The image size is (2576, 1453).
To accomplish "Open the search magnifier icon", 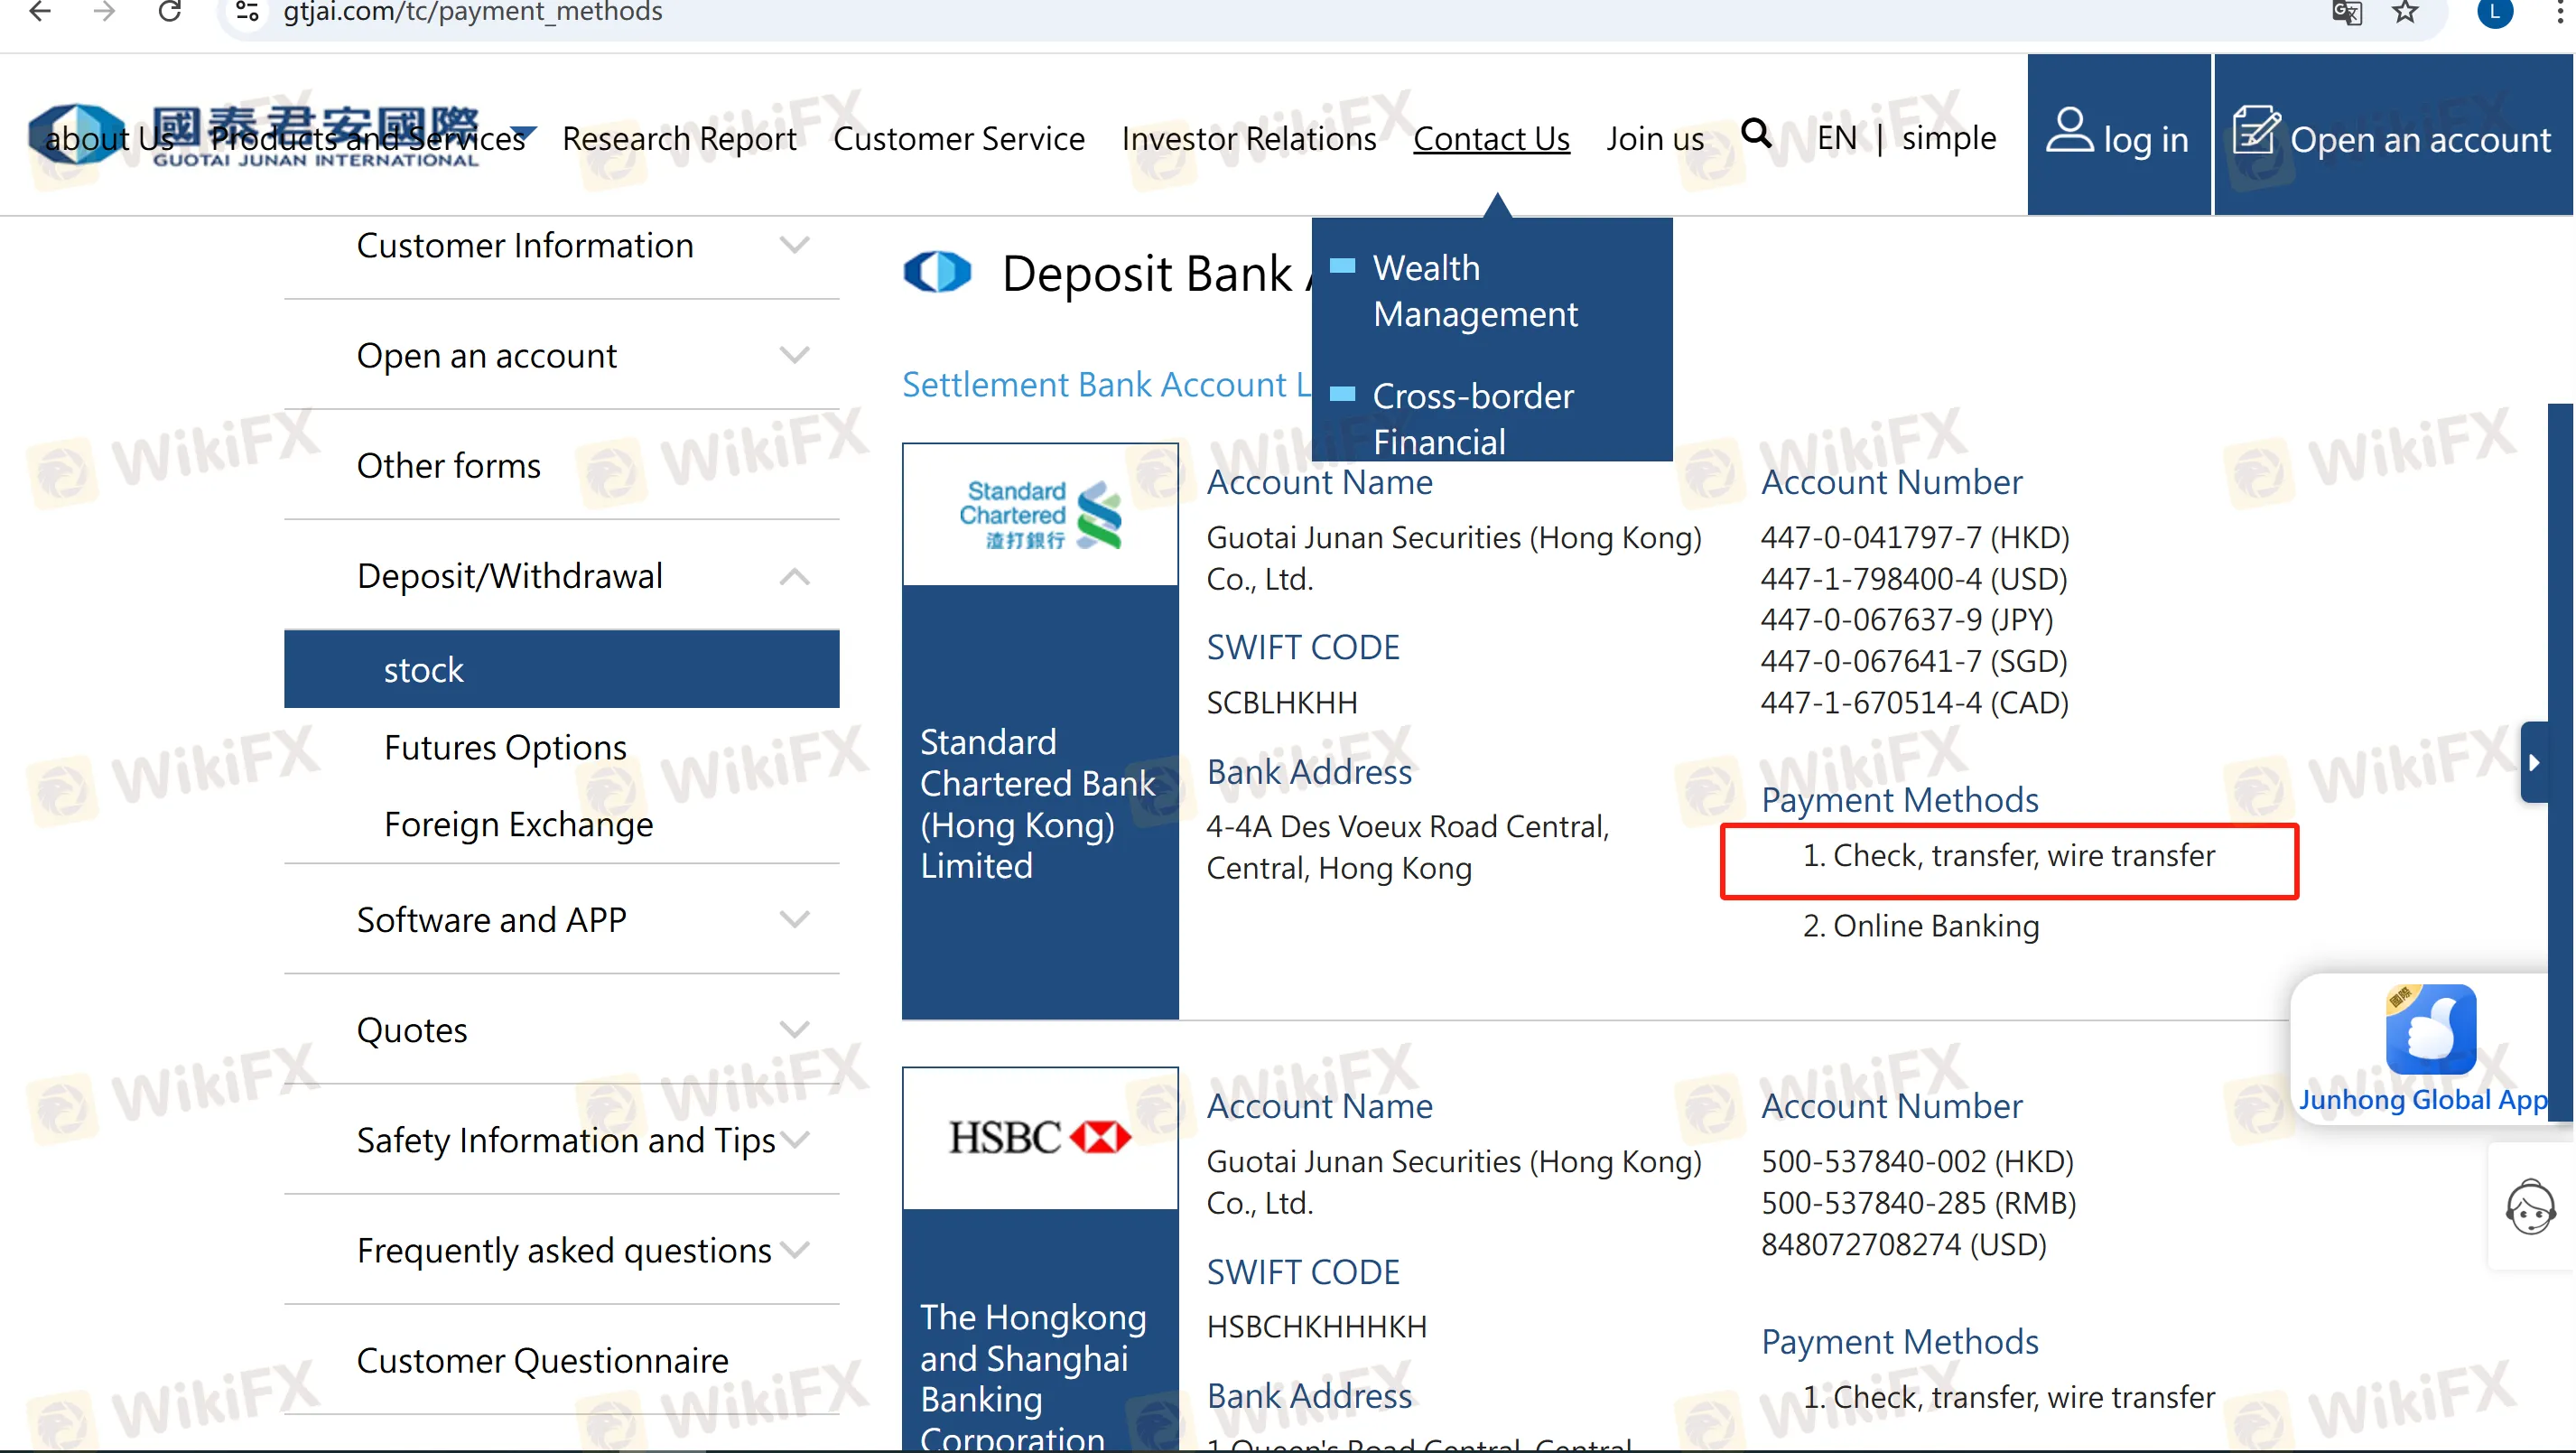I will coord(1759,135).
